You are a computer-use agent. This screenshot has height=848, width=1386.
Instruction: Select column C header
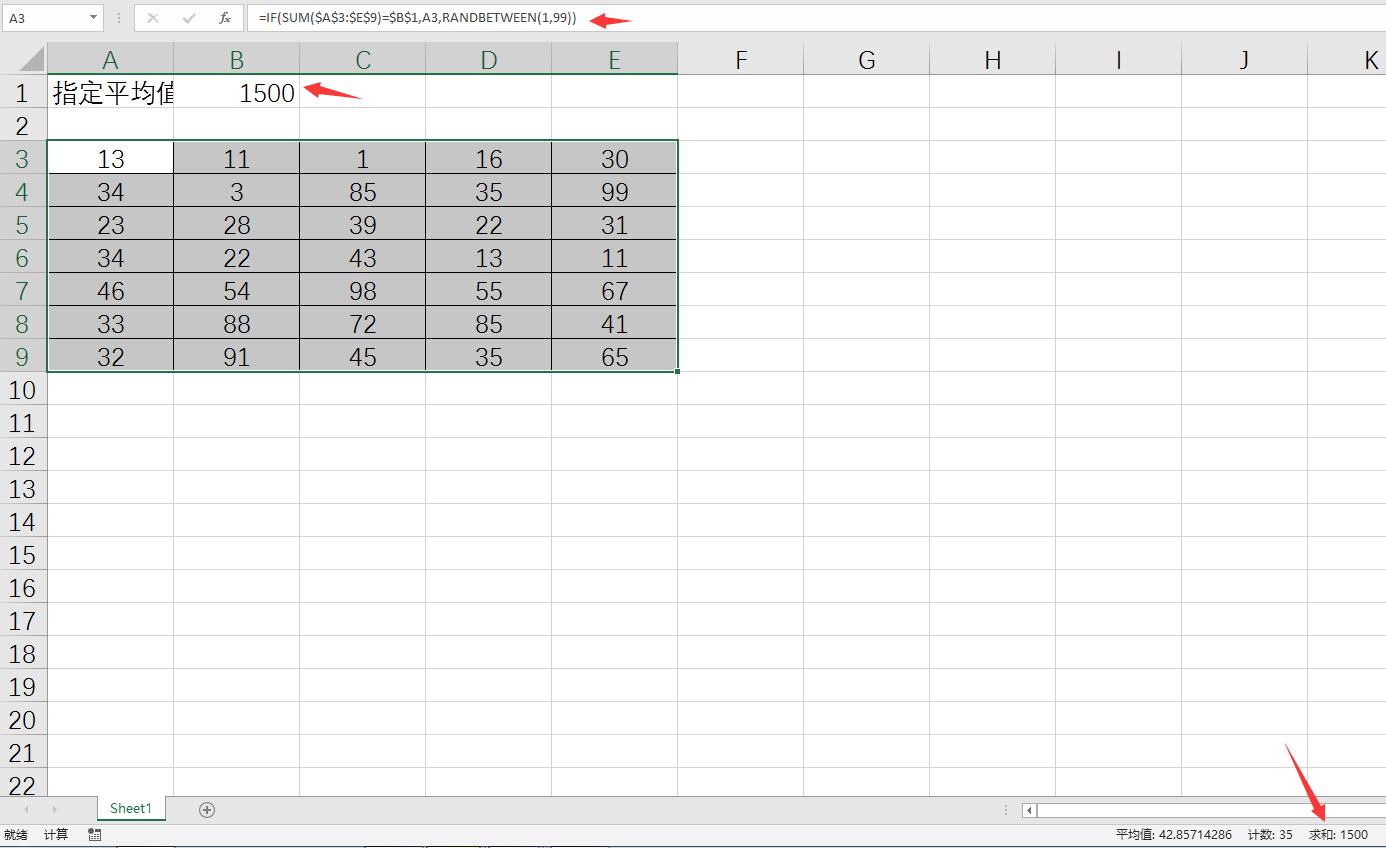point(362,59)
